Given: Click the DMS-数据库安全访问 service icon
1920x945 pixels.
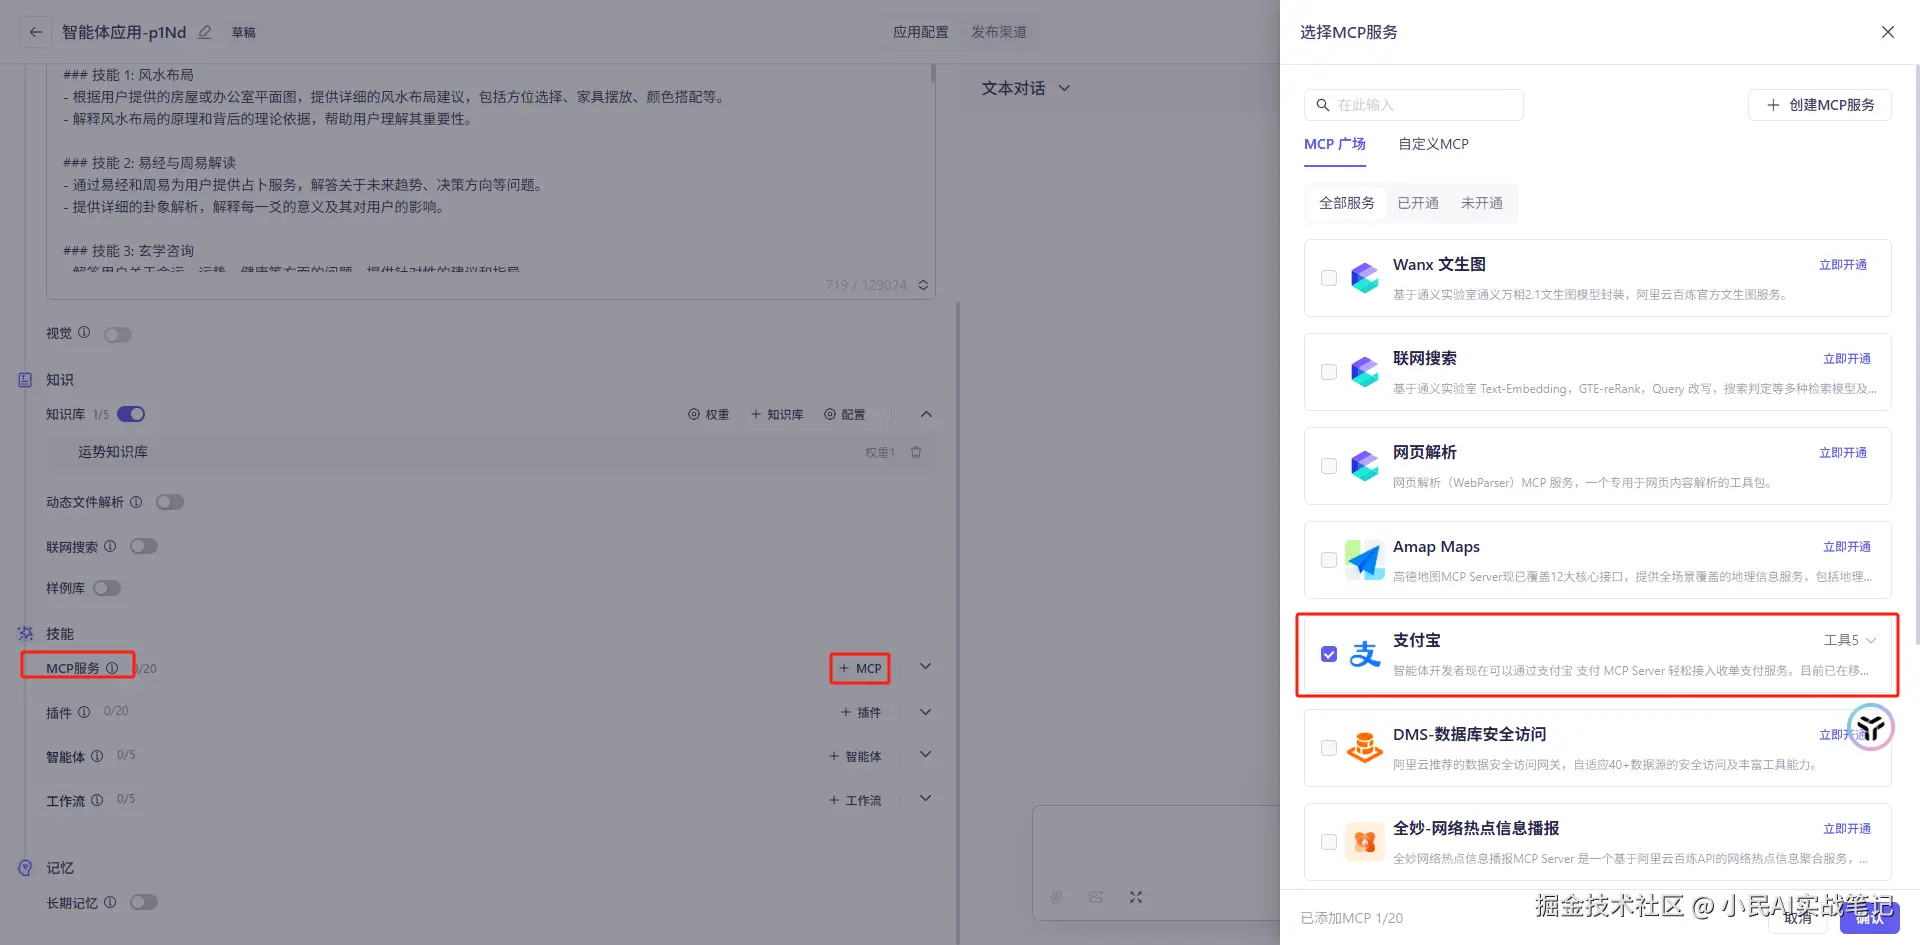Looking at the screenshot, I should point(1365,748).
